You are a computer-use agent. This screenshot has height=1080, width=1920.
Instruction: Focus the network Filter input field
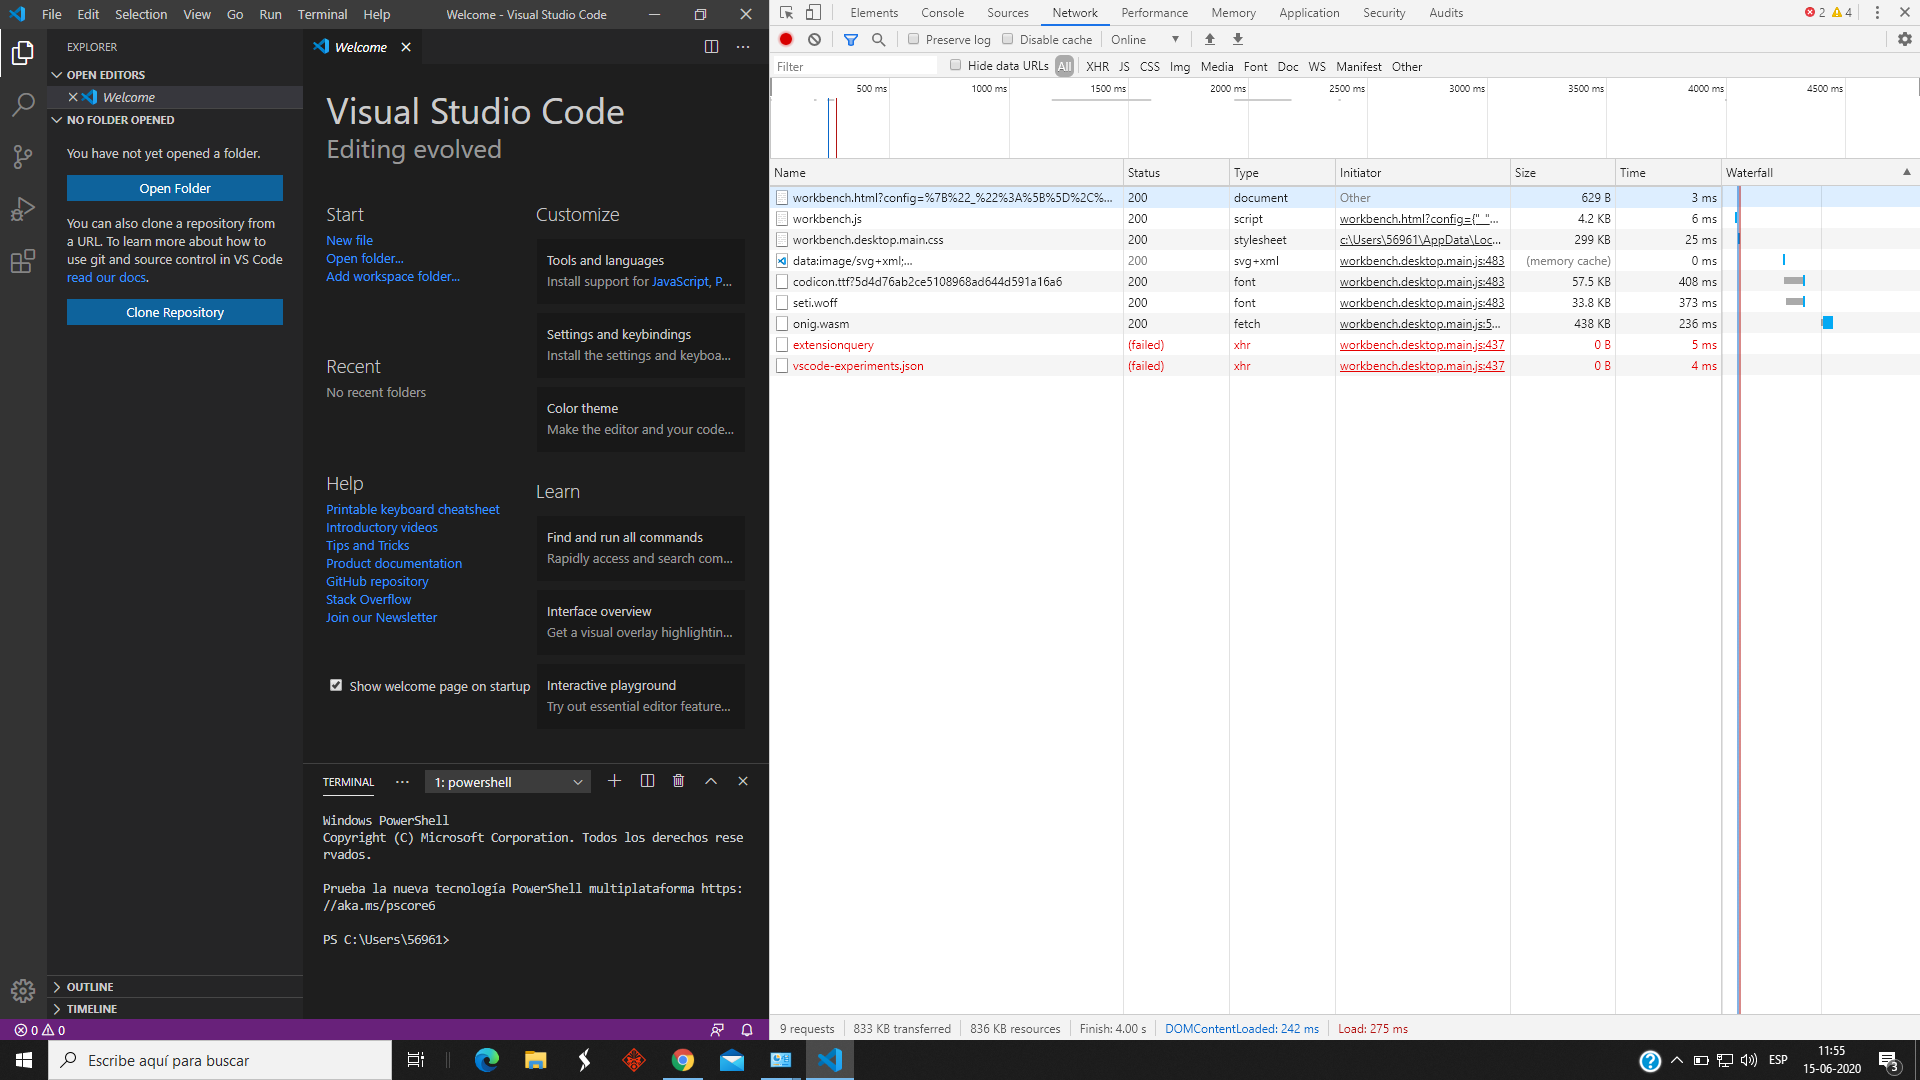(855, 66)
